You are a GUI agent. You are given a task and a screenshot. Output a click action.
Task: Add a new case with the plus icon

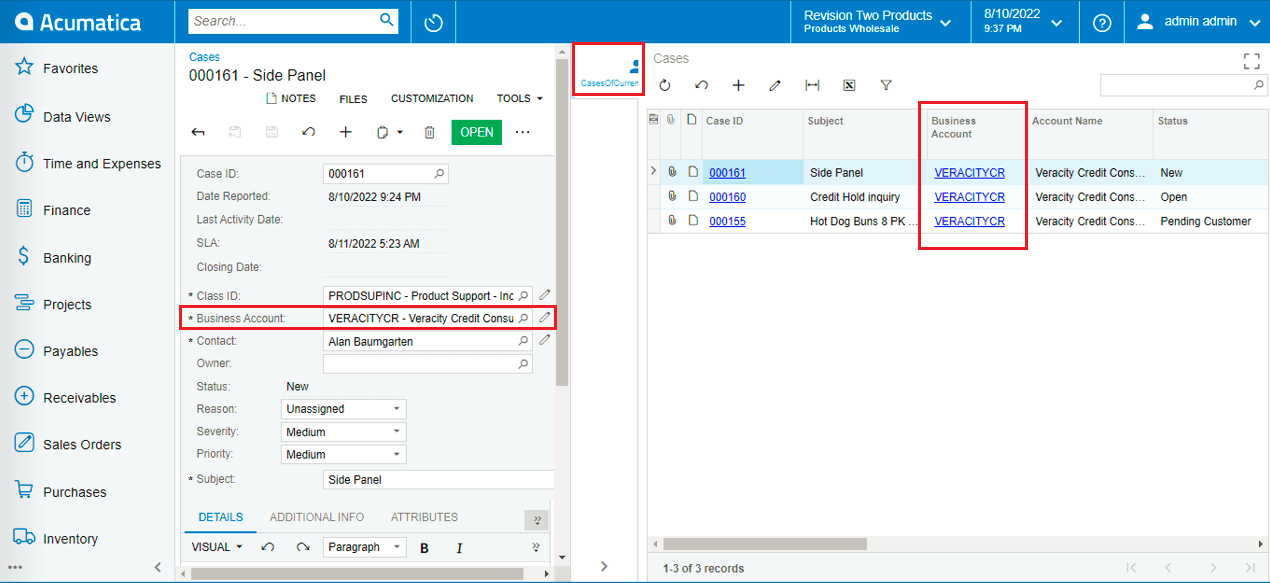coord(346,131)
